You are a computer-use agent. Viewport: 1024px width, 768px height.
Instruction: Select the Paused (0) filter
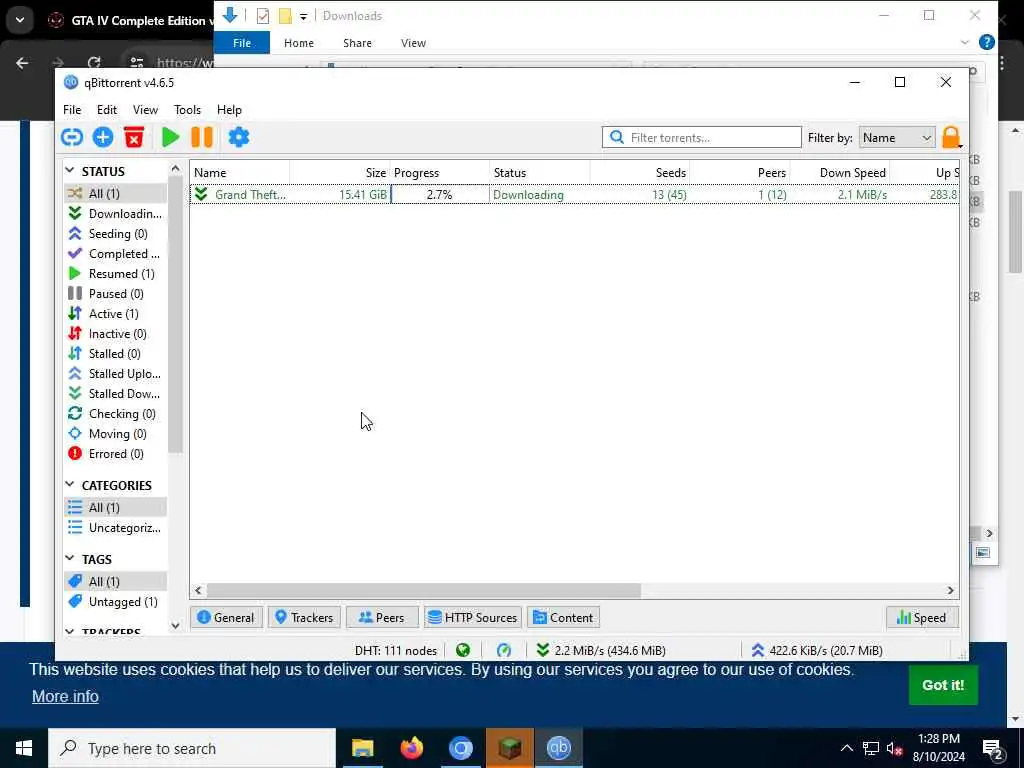(x=116, y=294)
